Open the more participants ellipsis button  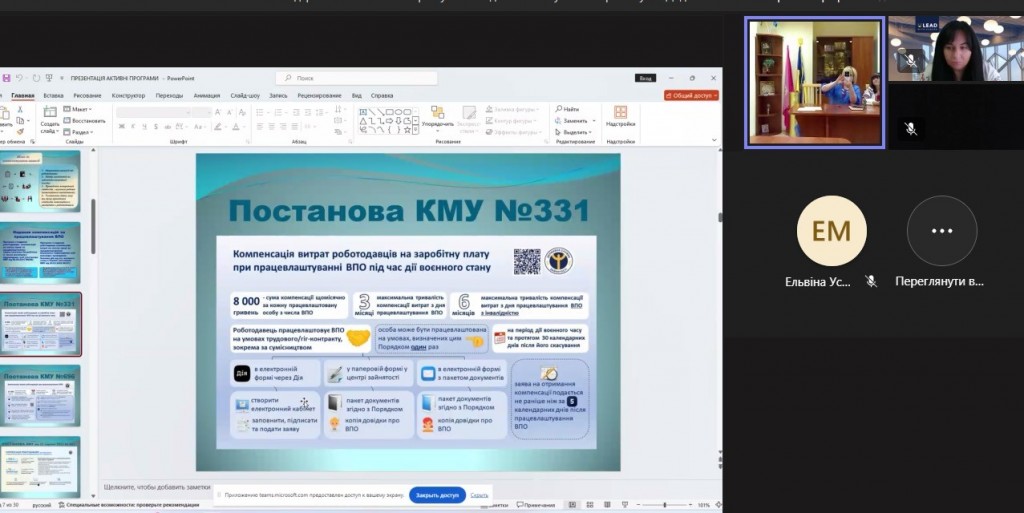coord(941,231)
